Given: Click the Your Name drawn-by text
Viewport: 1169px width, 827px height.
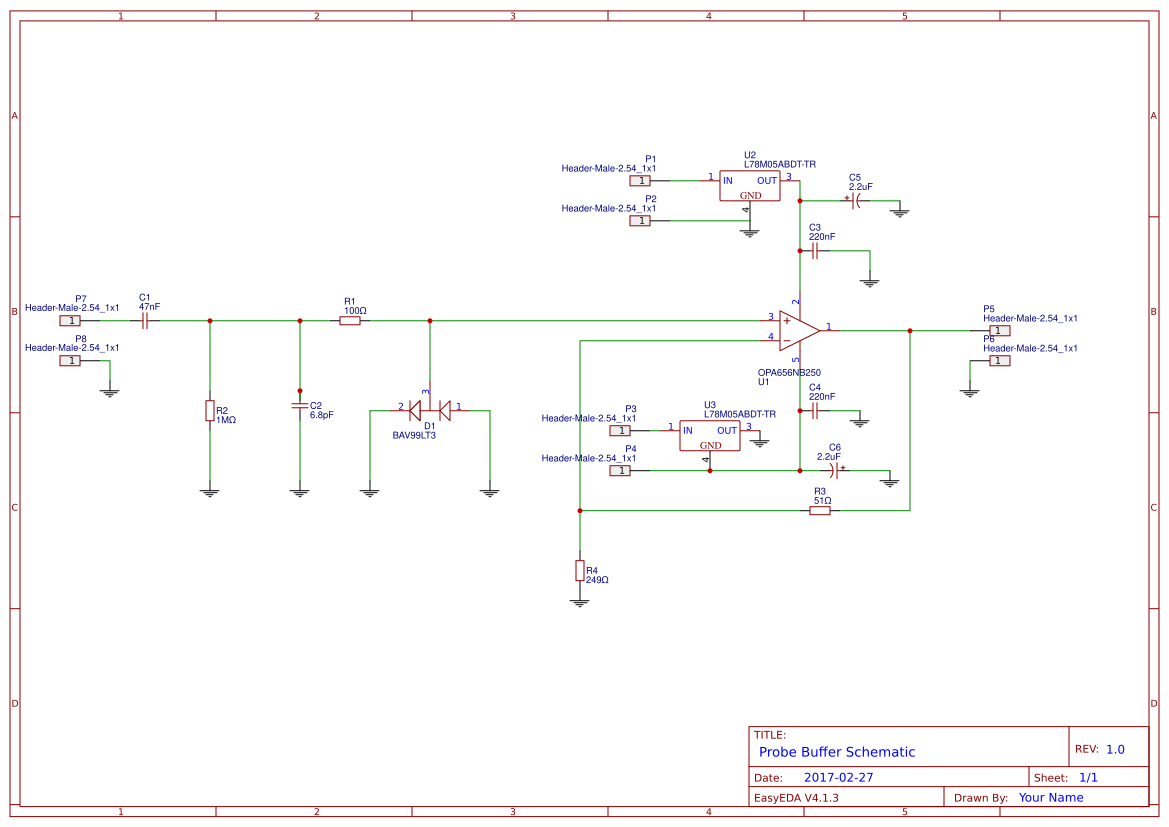Looking at the screenshot, I should click(x=1050, y=797).
